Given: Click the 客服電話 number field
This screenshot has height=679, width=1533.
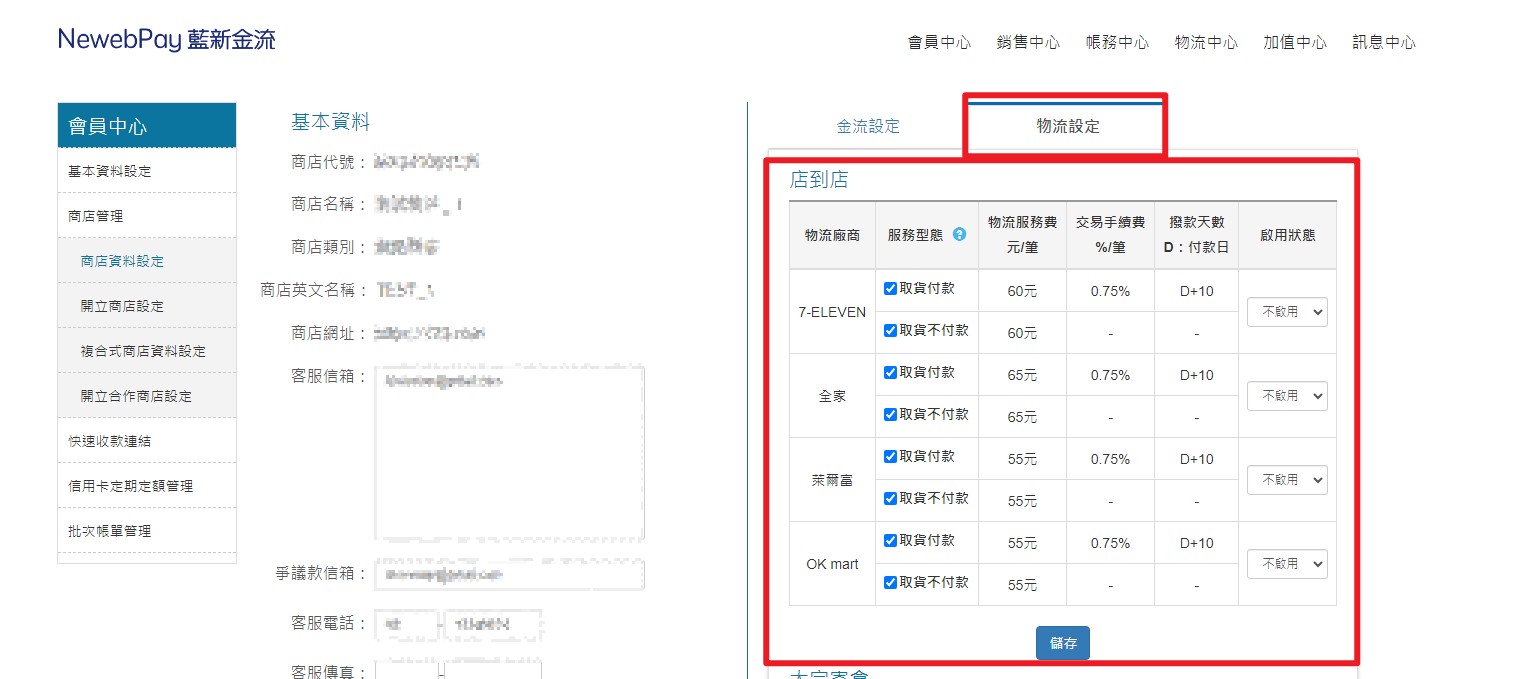Looking at the screenshot, I should [x=494, y=625].
